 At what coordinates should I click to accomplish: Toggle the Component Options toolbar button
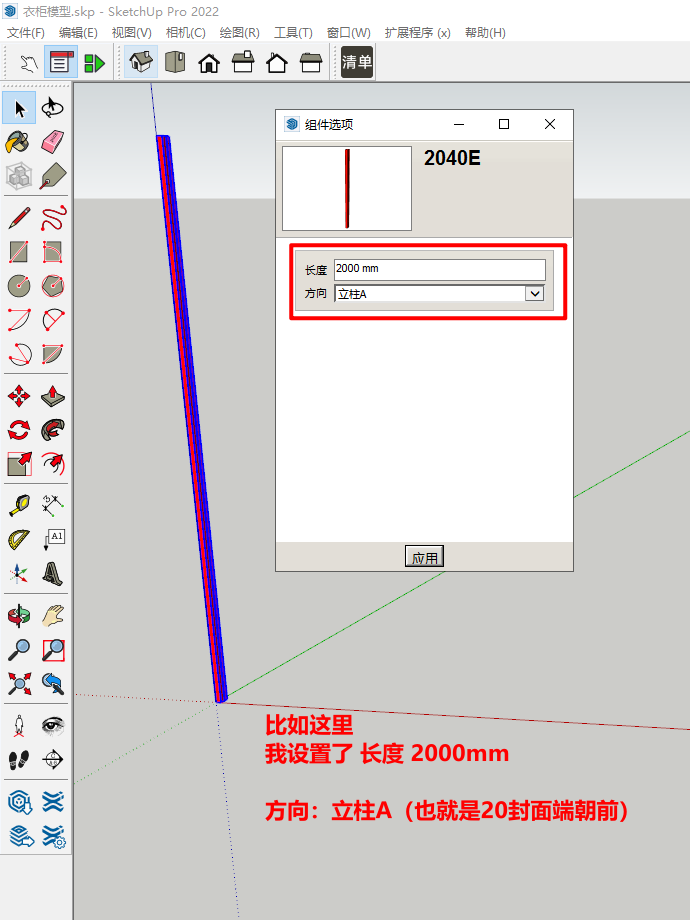pos(60,63)
